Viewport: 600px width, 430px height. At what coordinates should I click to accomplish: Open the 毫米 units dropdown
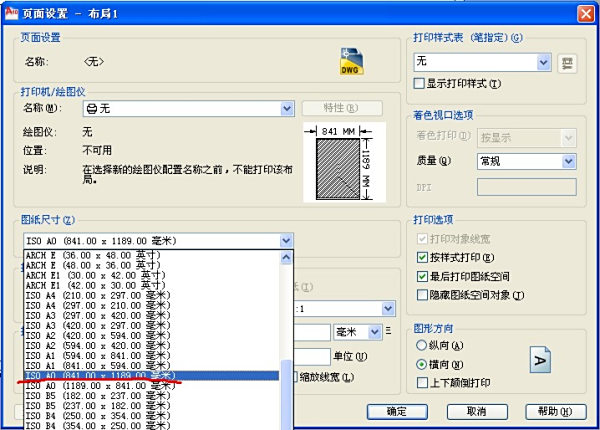375,332
